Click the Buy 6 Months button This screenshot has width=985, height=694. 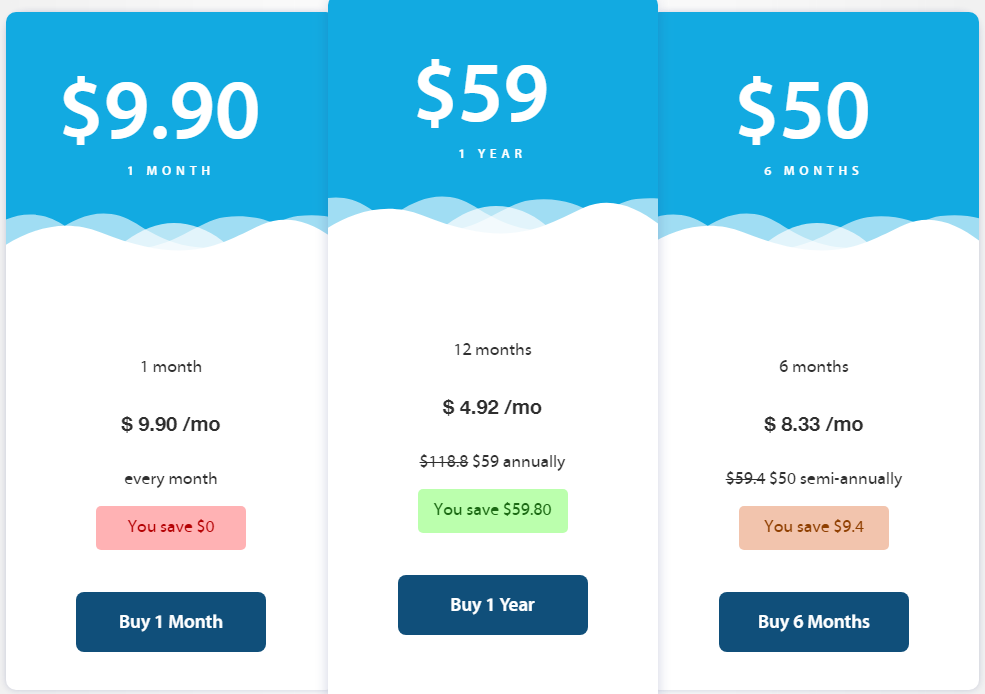pyautogui.click(x=814, y=622)
